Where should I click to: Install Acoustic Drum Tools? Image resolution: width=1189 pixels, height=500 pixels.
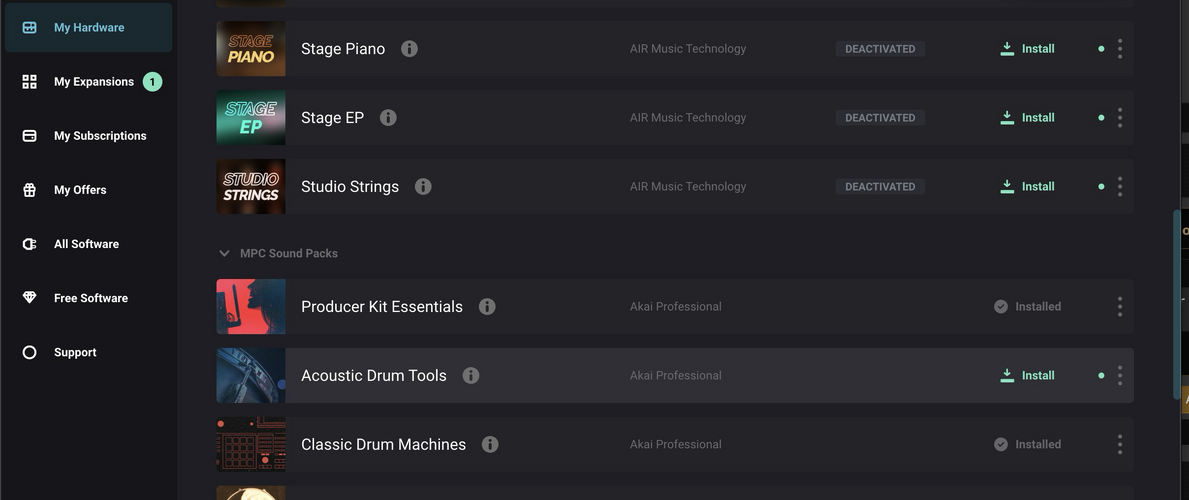[1028, 376]
